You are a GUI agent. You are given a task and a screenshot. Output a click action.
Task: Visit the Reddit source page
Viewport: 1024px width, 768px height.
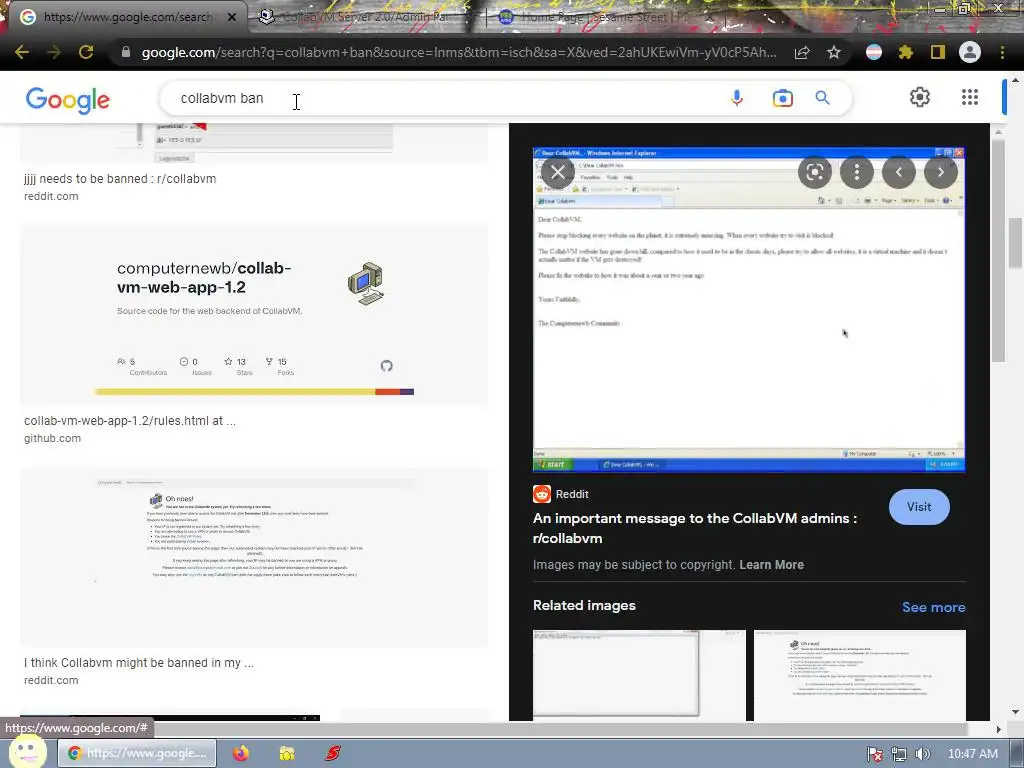(x=919, y=507)
